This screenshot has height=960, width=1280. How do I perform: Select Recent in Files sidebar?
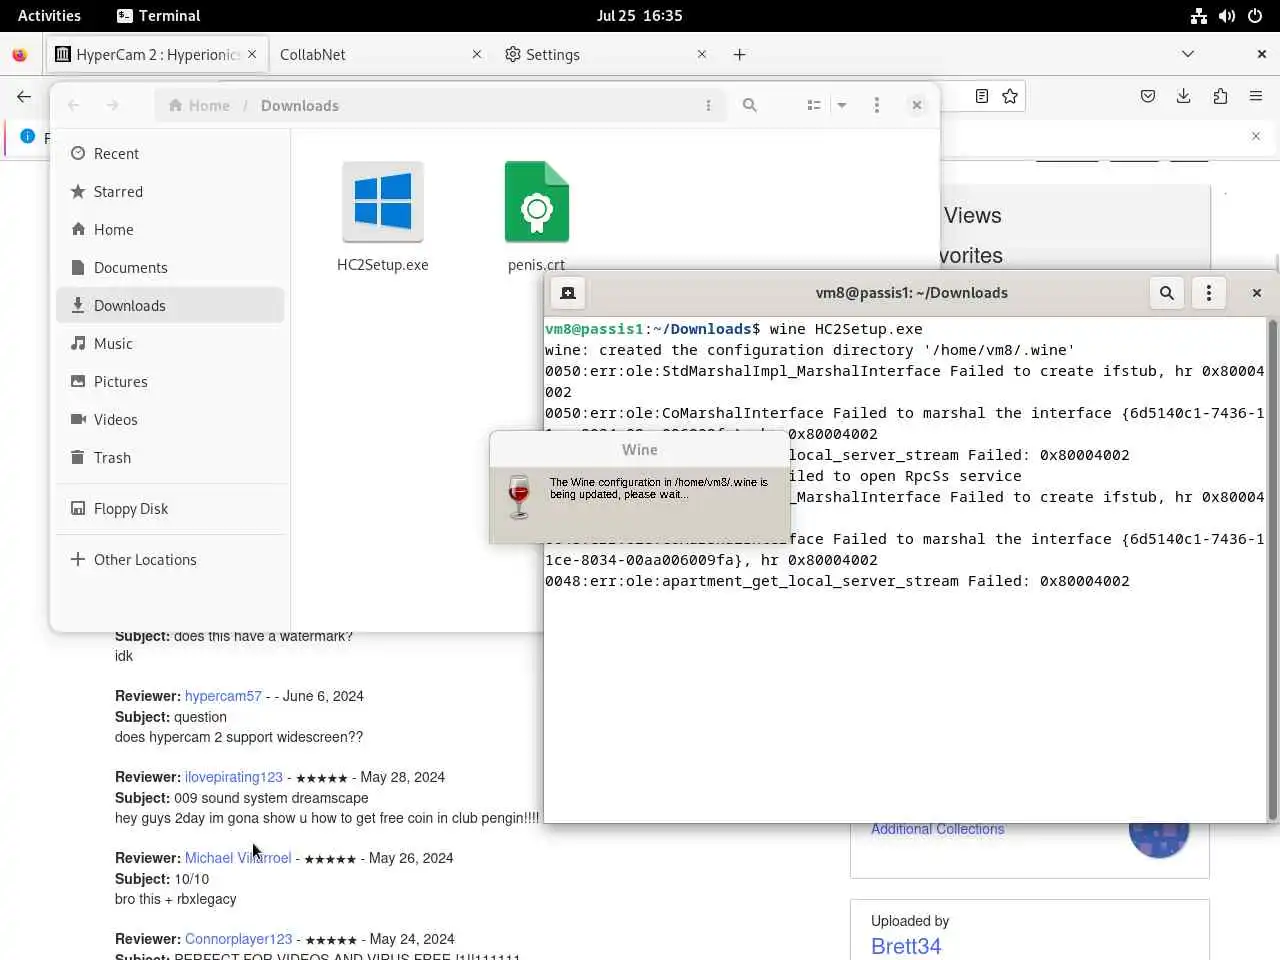coord(170,154)
